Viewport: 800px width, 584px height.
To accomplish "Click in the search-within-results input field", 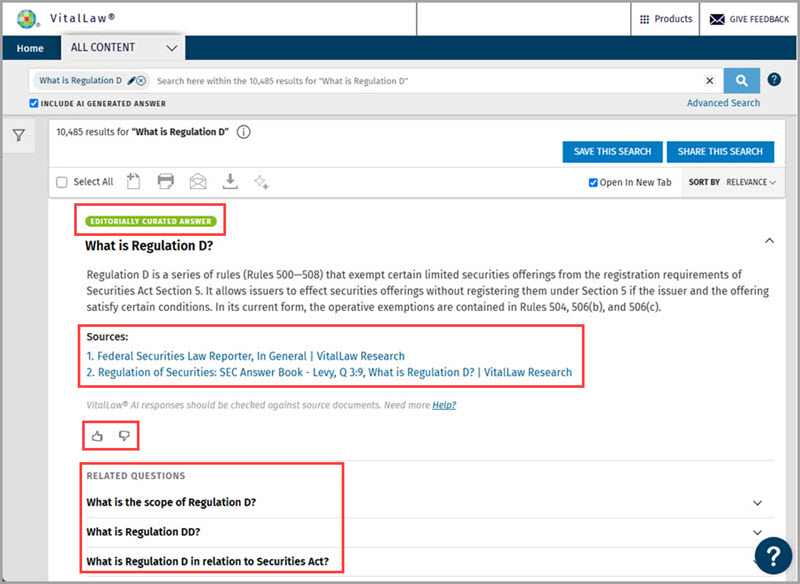I will tap(428, 81).
